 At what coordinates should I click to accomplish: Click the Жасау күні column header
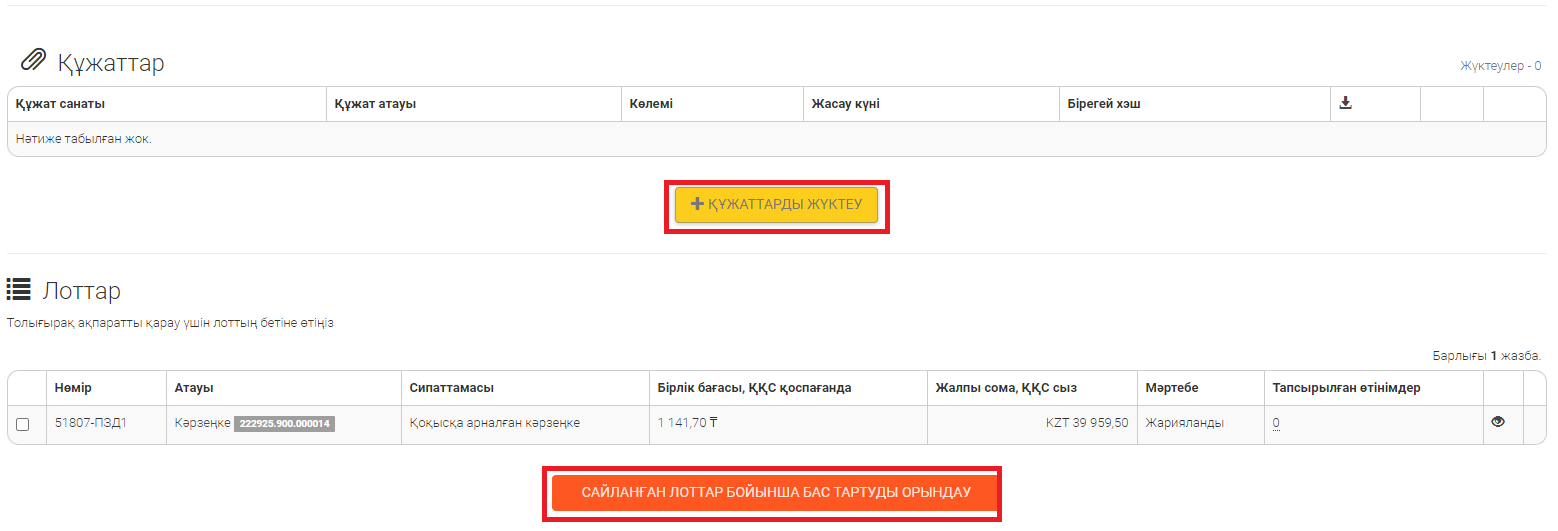(845, 104)
